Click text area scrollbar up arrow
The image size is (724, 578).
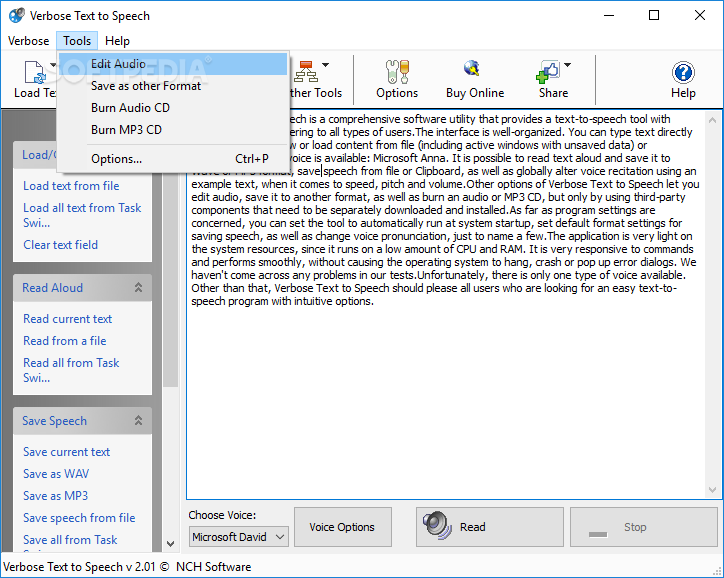712,120
